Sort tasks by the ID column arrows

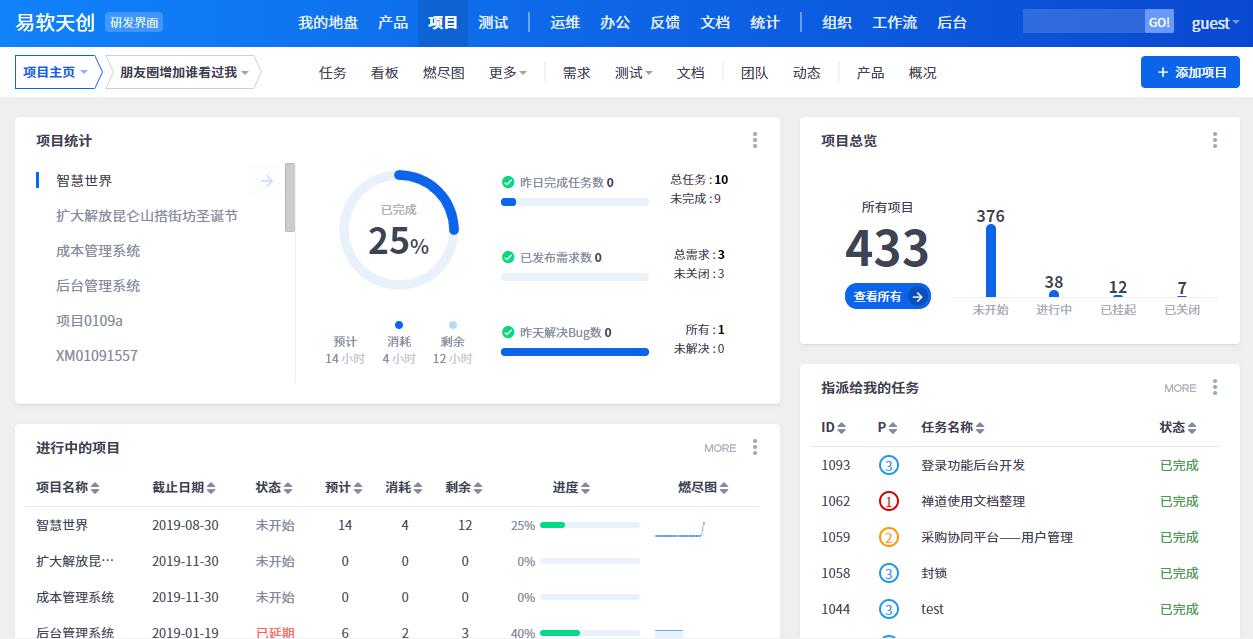[x=842, y=428]
